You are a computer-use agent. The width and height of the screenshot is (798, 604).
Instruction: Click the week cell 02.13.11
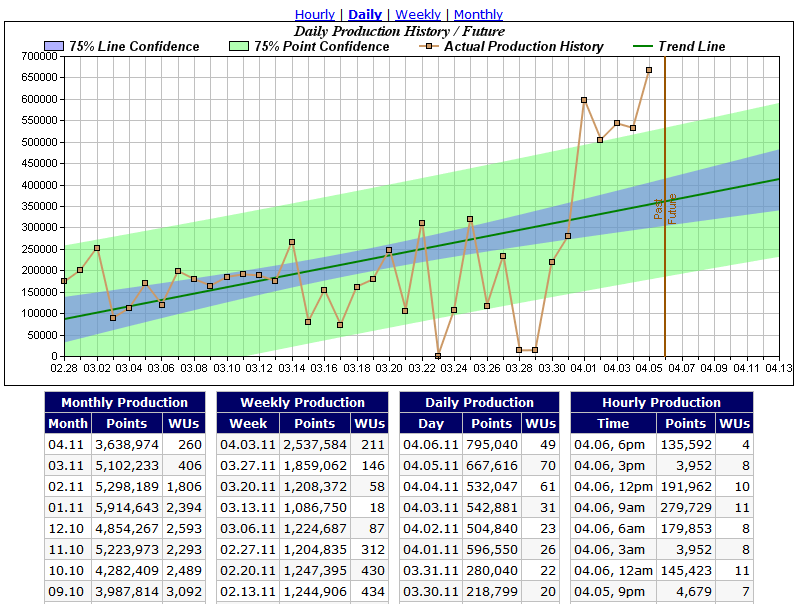(x=248, y=592)
